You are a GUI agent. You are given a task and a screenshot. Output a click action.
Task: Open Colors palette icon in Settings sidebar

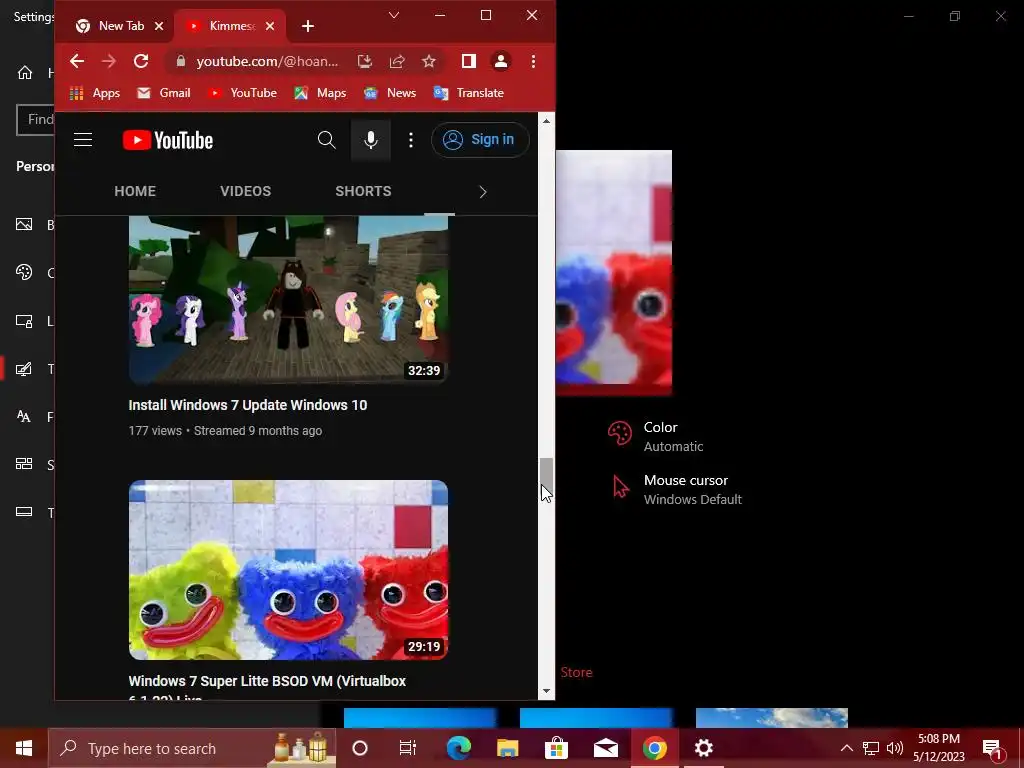coord(24,272)
